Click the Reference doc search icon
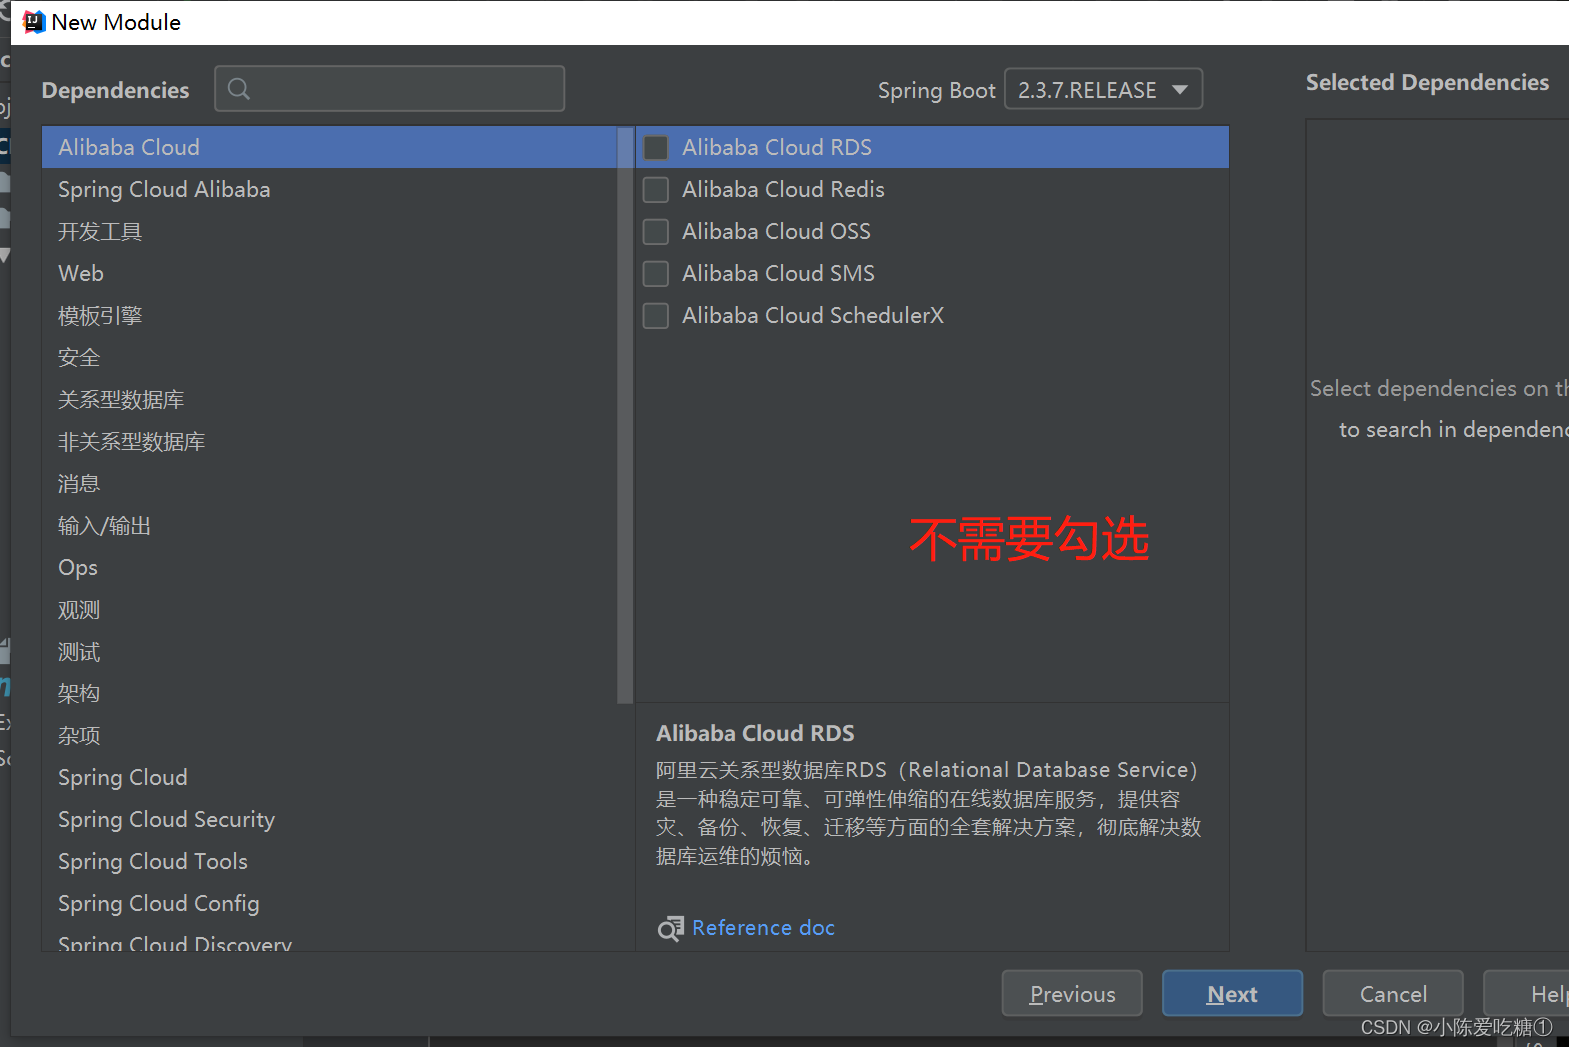This screenshot has width=1569, height=1047. click(670, 928)
